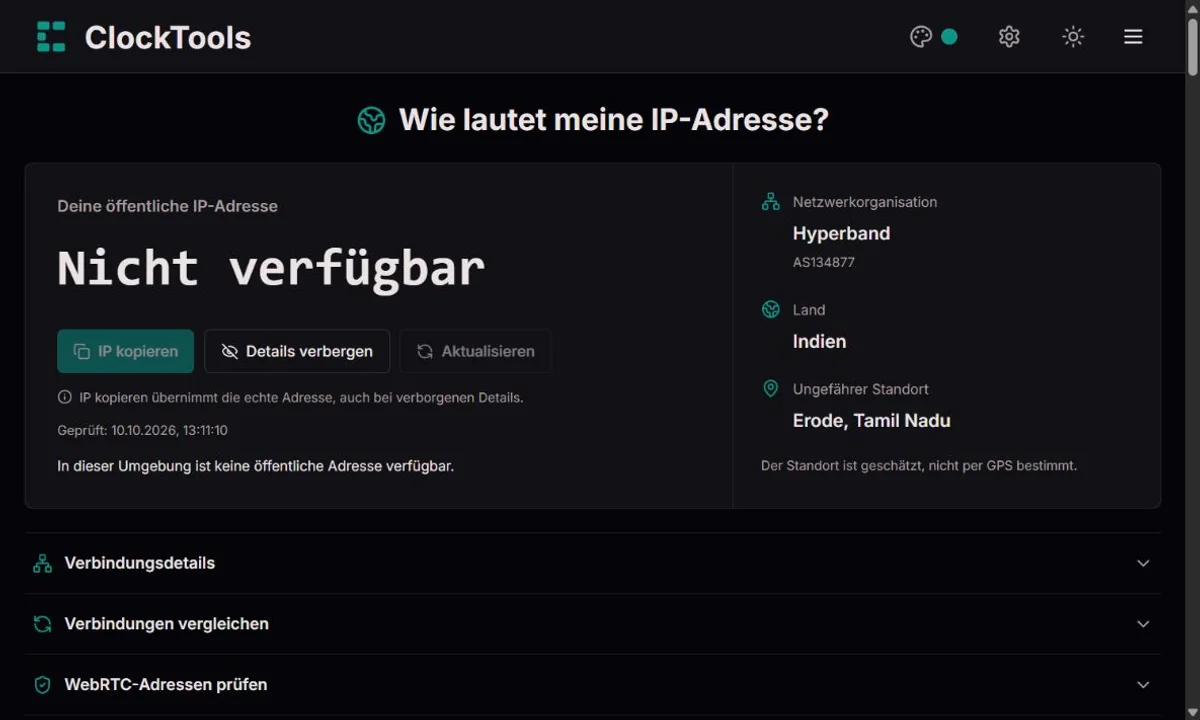Expand WebRTC-Adressen prüfen section

coord(593,685)
